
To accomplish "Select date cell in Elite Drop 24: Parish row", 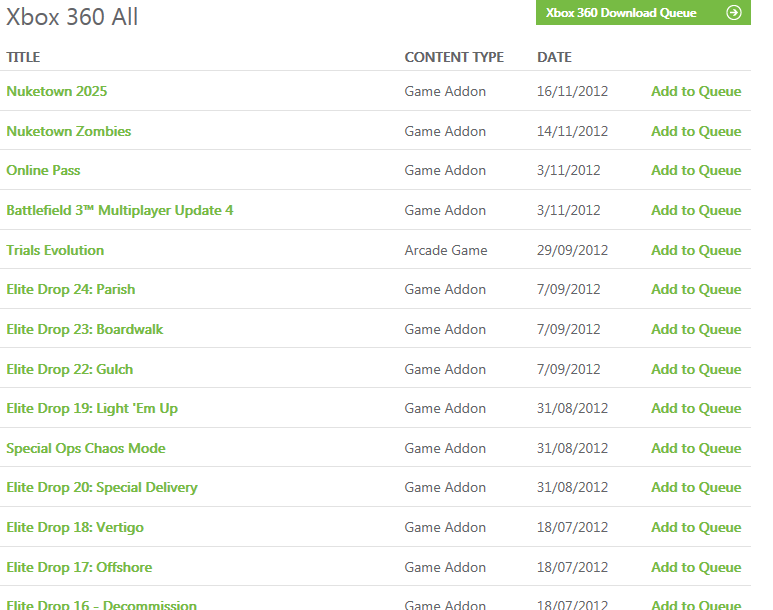I will [568, 289].
